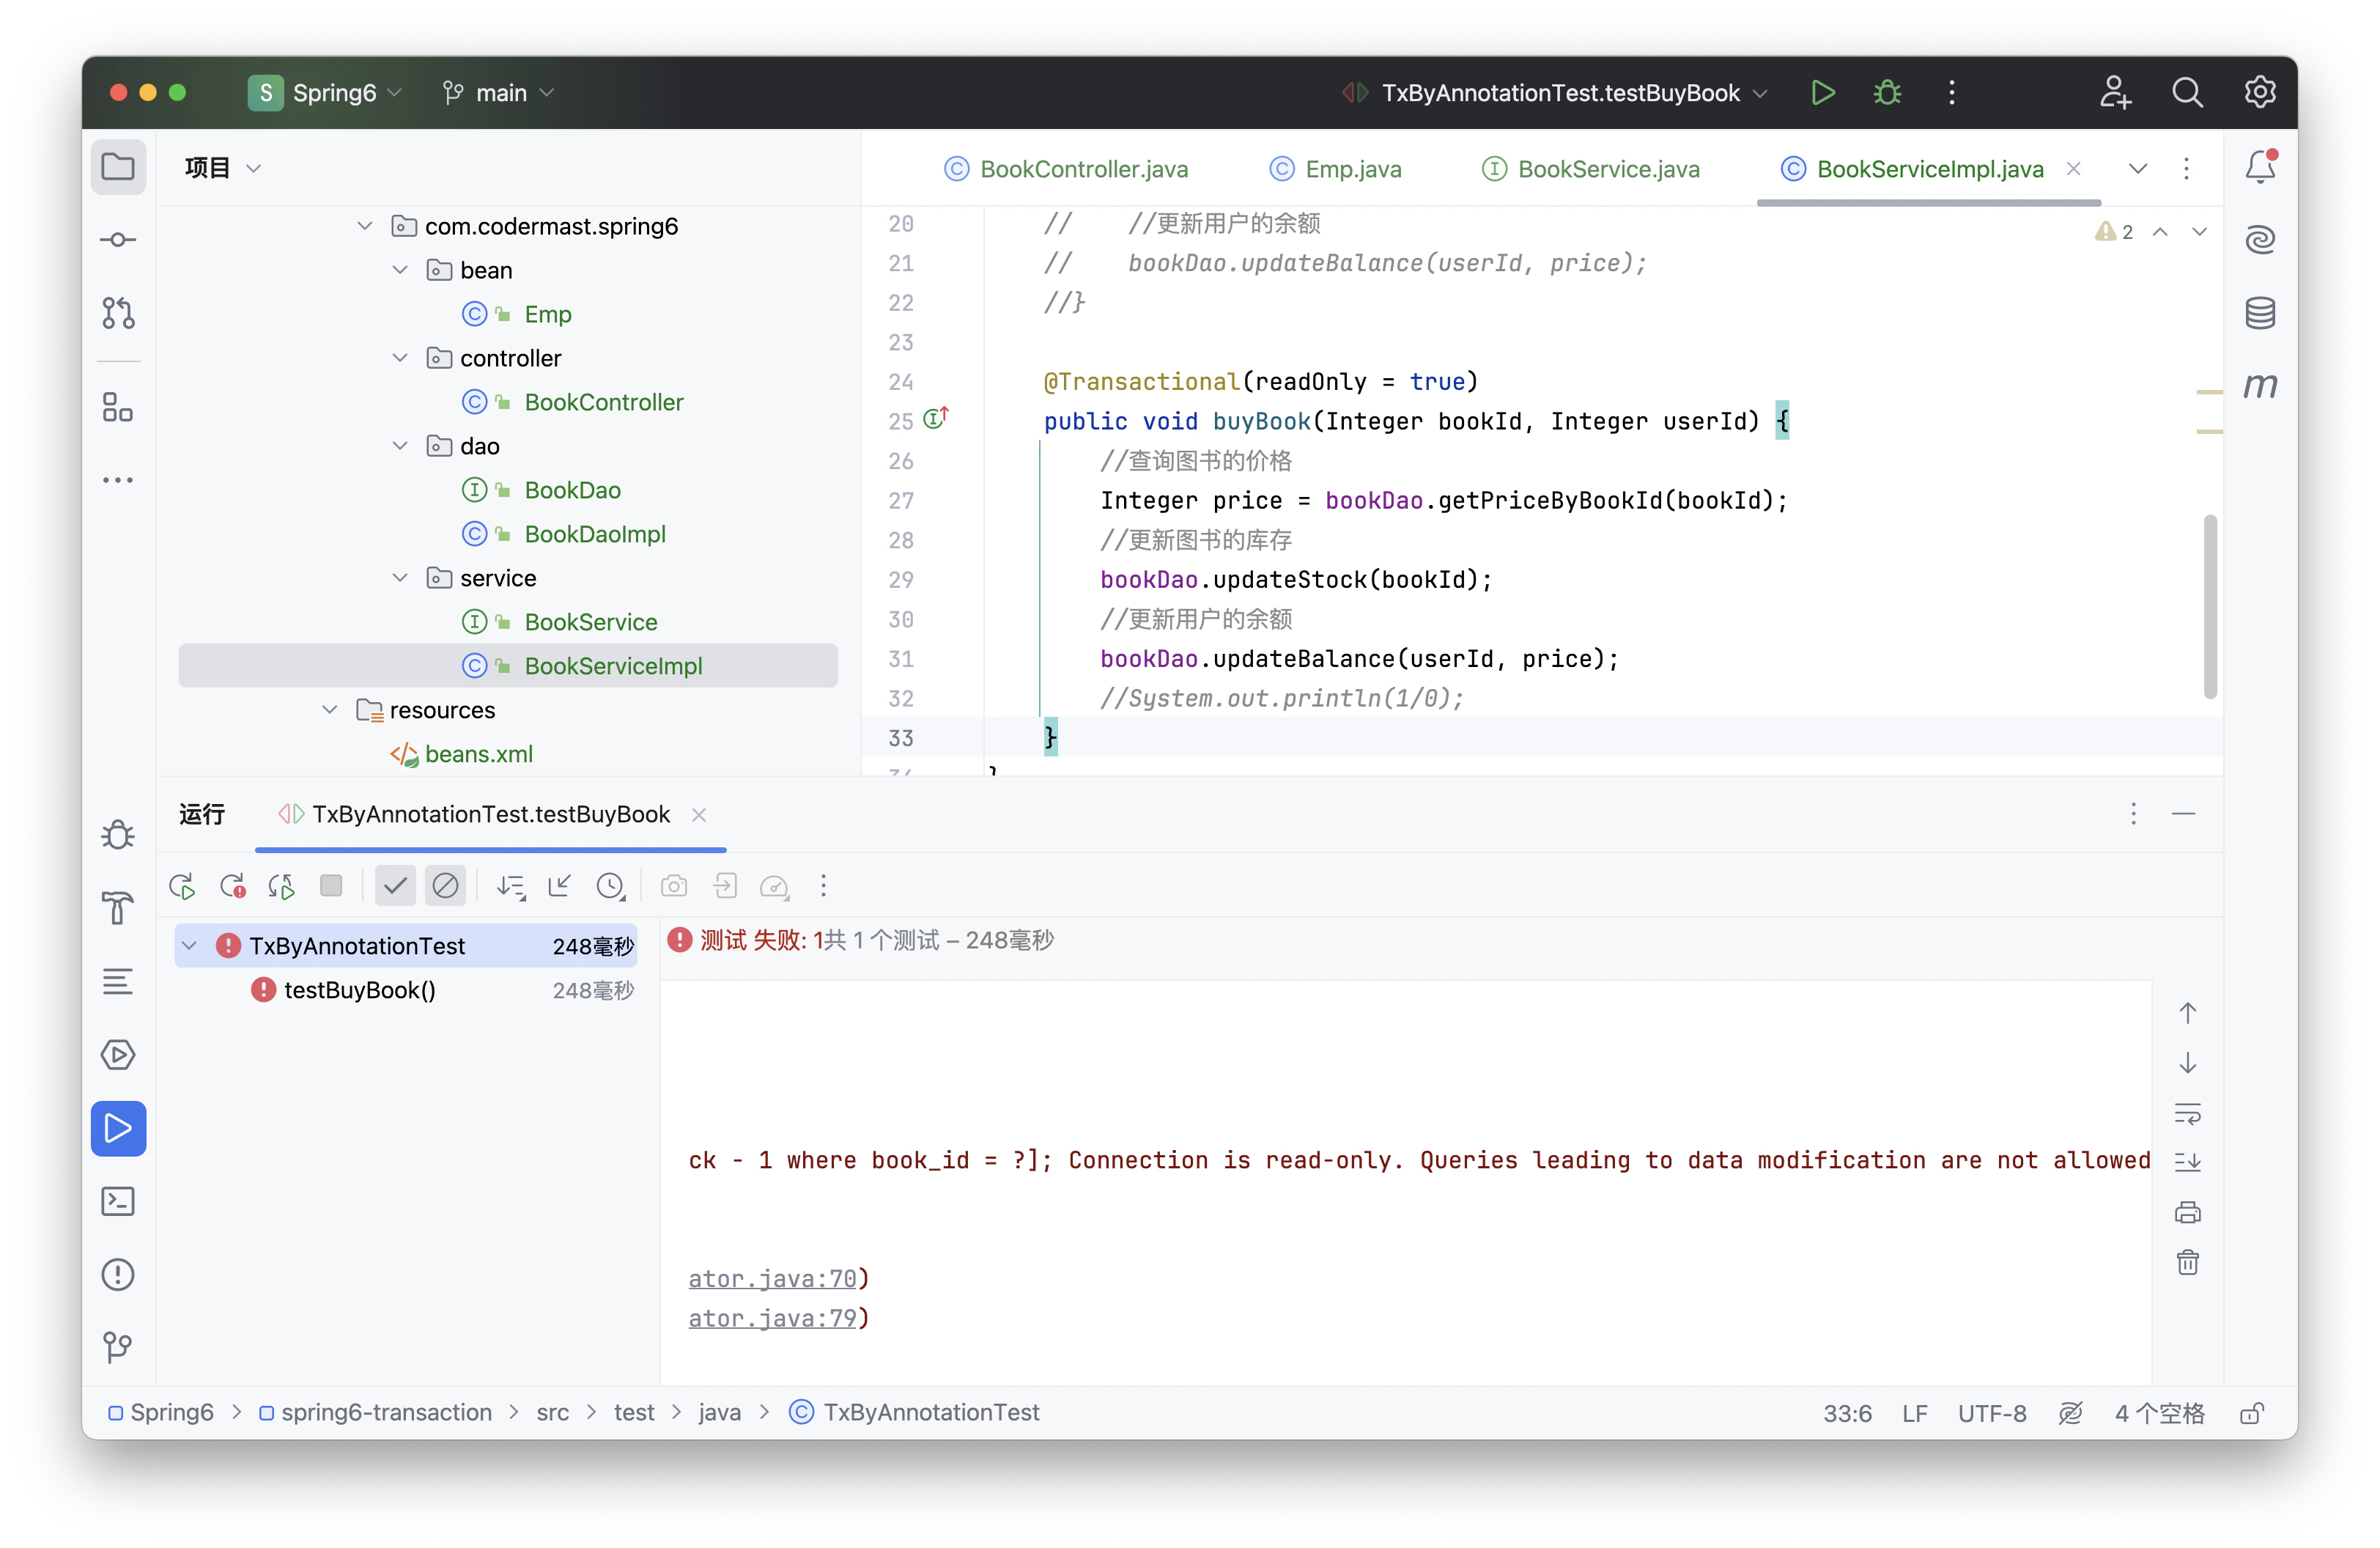2380x1548 pixels.
Task: Toggle show passed tests checkmark
Action: tap(395, 886)
